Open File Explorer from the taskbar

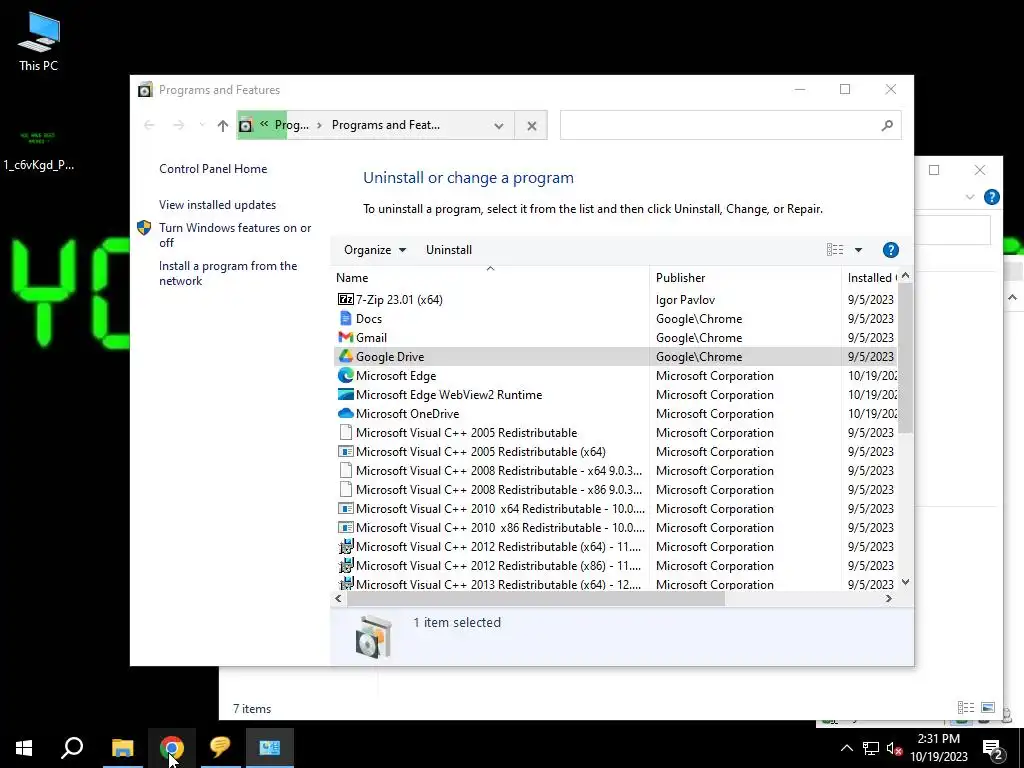(x=122, y=747)
